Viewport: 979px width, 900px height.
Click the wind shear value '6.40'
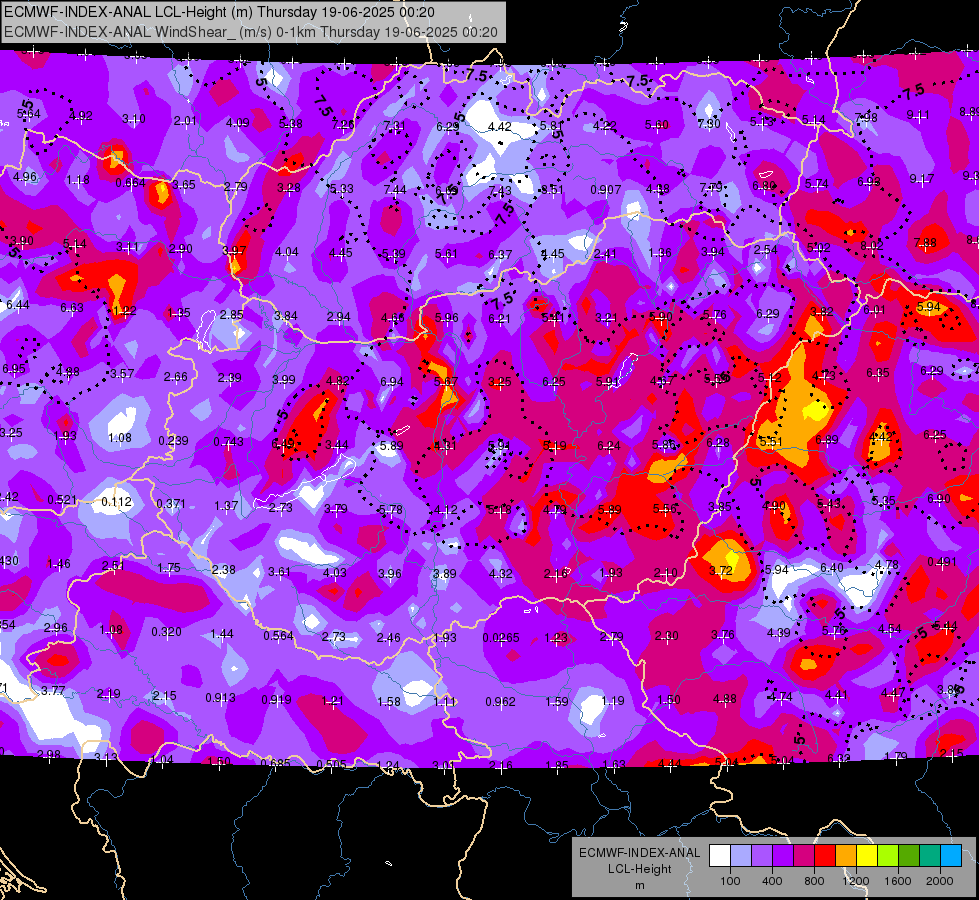(x=832, y=567)
